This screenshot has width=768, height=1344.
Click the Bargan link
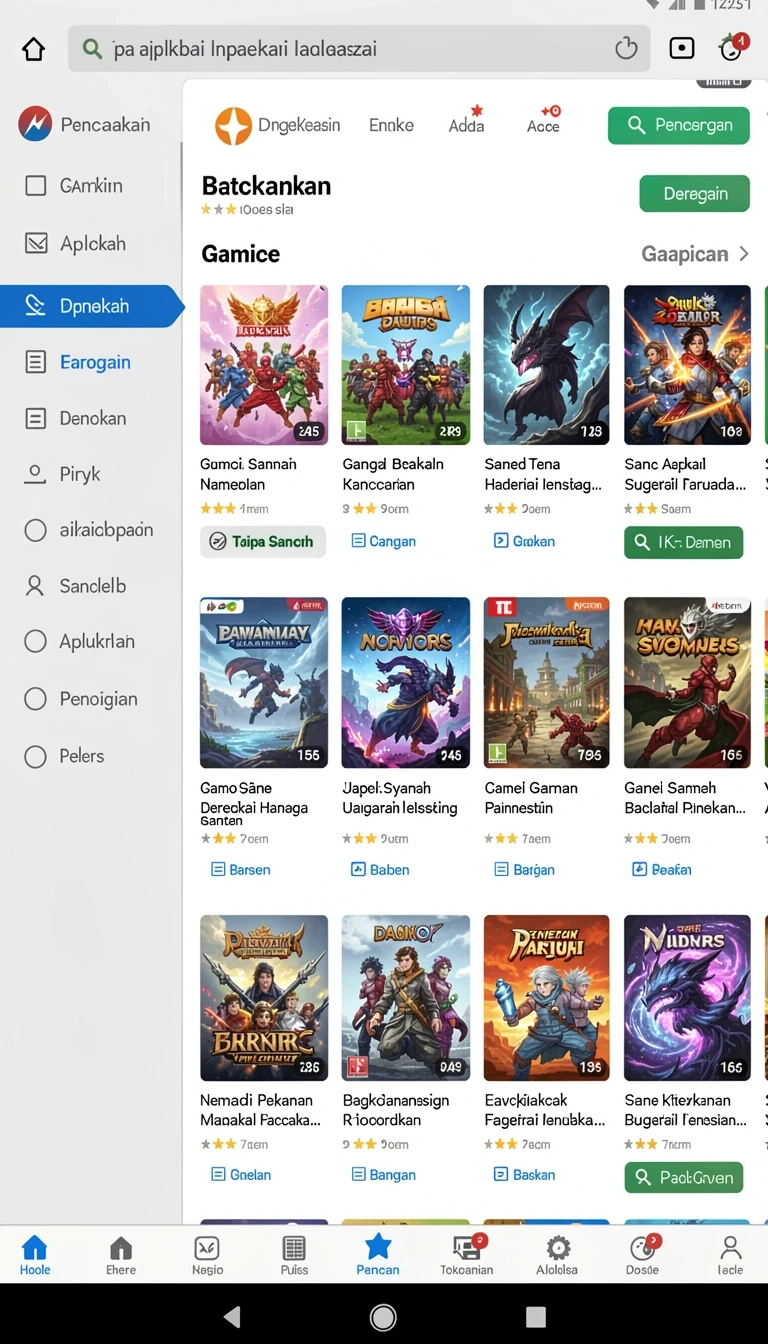coord(525,870)
